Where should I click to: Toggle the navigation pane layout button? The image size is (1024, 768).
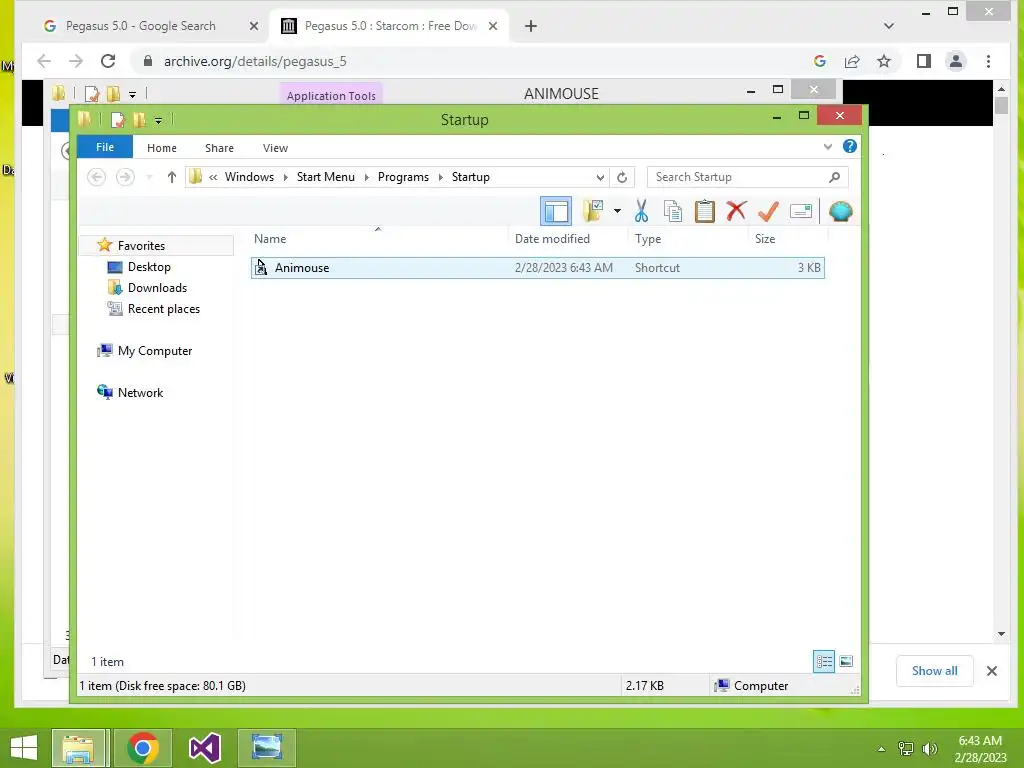[x=556, y=211]
